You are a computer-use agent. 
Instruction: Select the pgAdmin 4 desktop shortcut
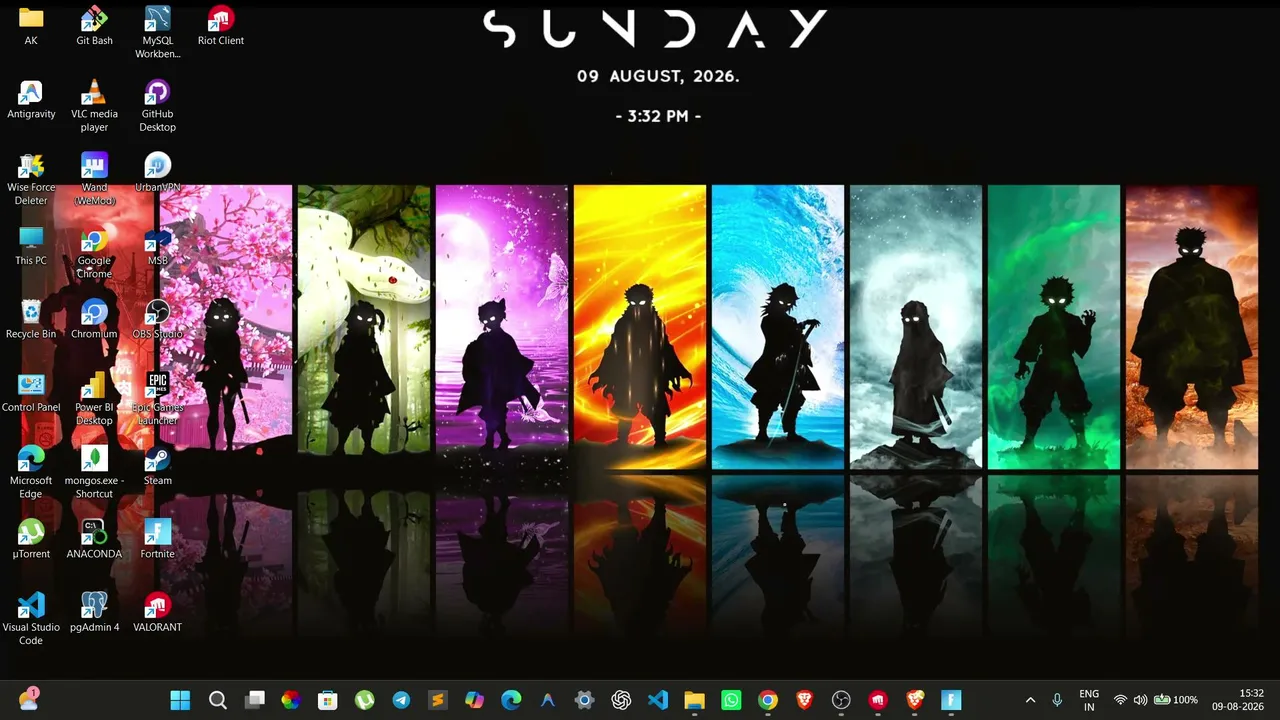coord(94,612)
